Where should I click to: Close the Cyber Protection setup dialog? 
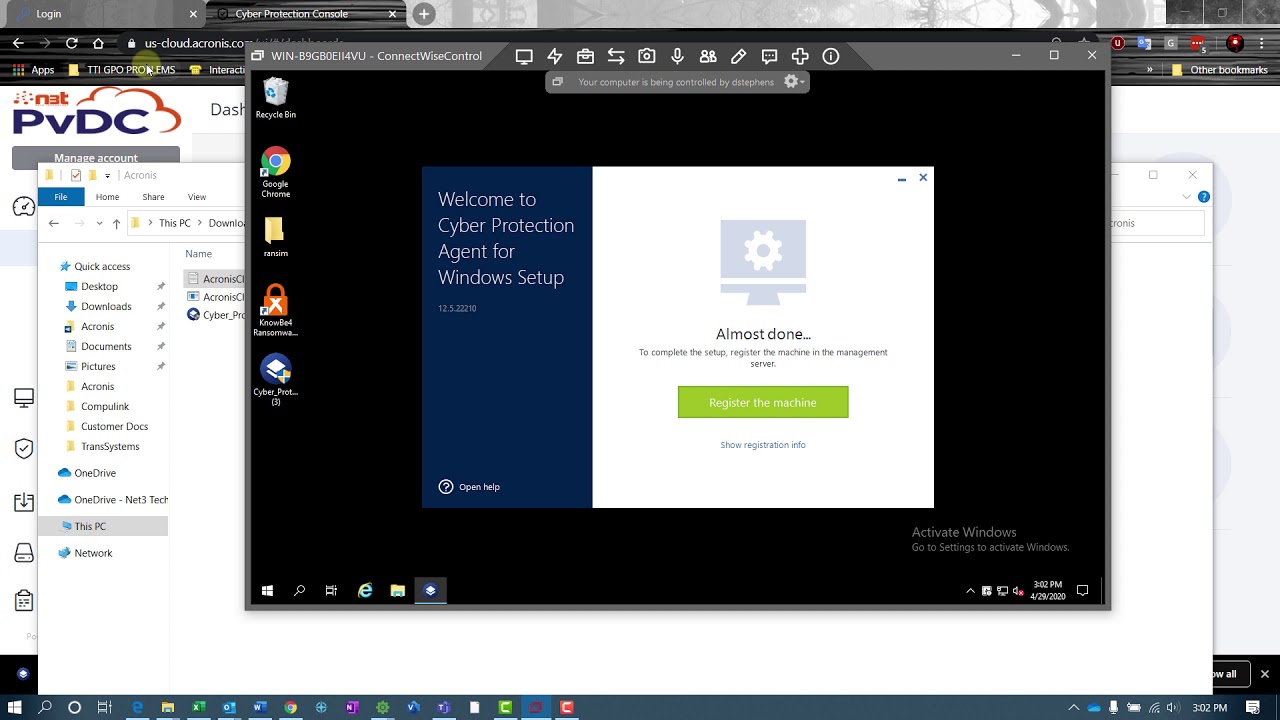[x=923, y=177]
